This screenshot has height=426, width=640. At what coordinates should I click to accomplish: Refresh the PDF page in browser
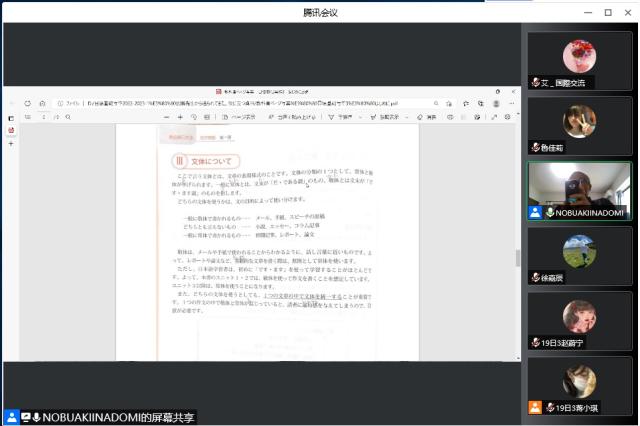click(27, 103)
